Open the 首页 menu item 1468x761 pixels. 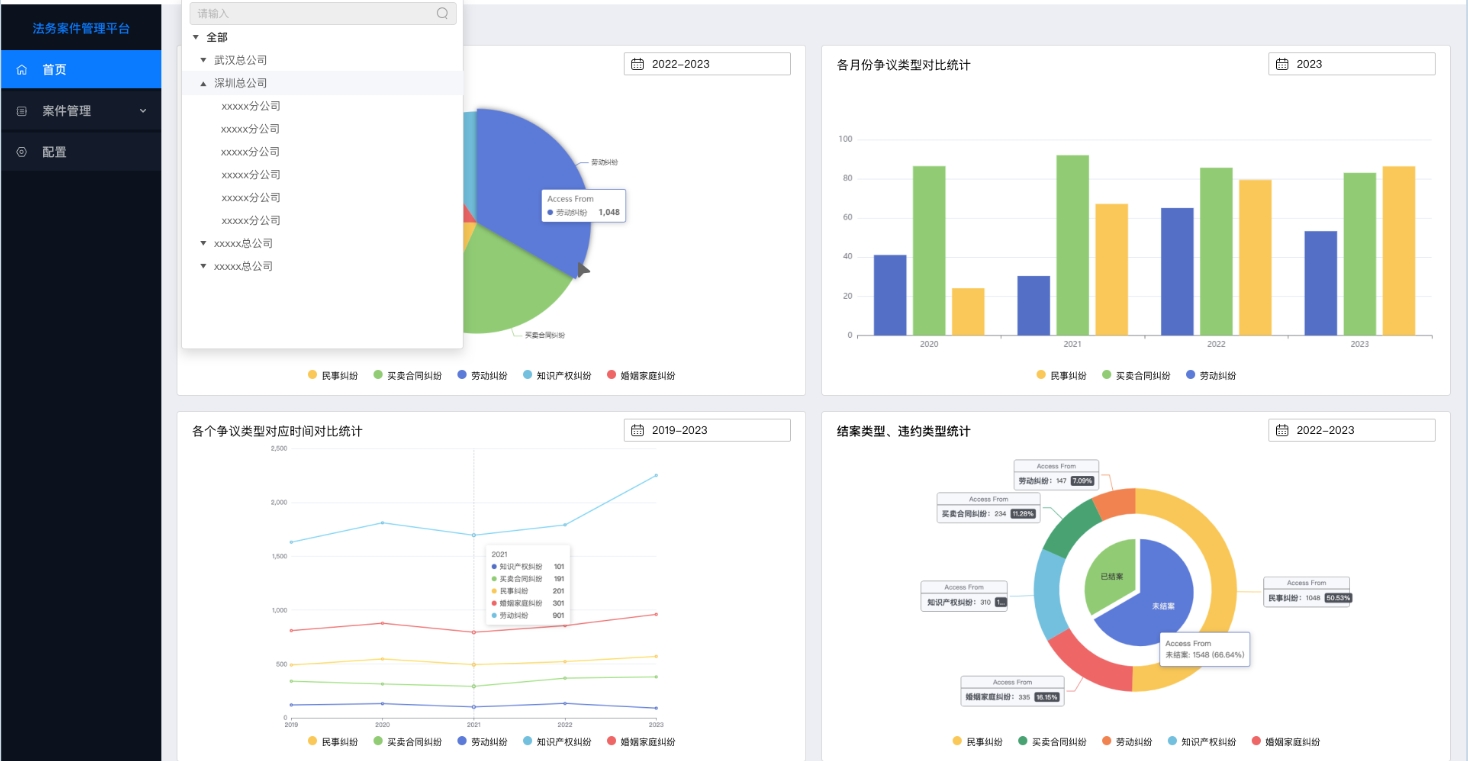tap(81, 70)
